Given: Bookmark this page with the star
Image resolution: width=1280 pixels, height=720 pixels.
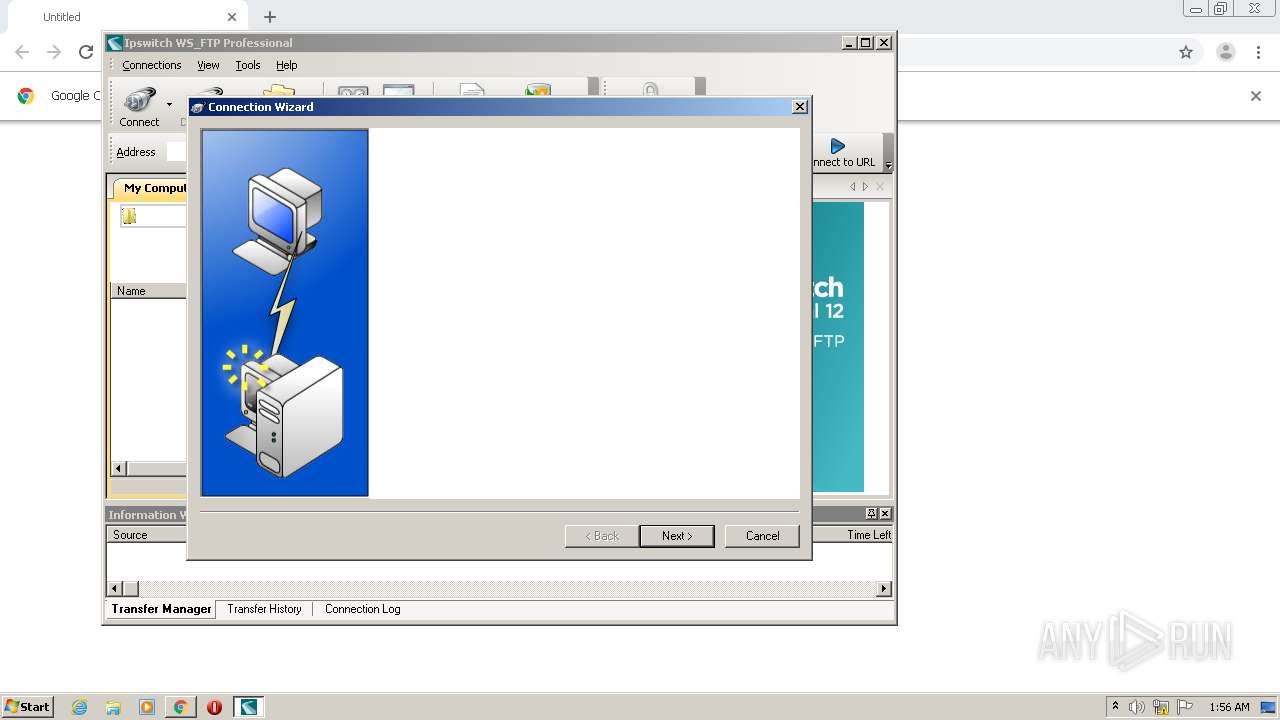Looking at the screenshot, I should point(1186,52).
